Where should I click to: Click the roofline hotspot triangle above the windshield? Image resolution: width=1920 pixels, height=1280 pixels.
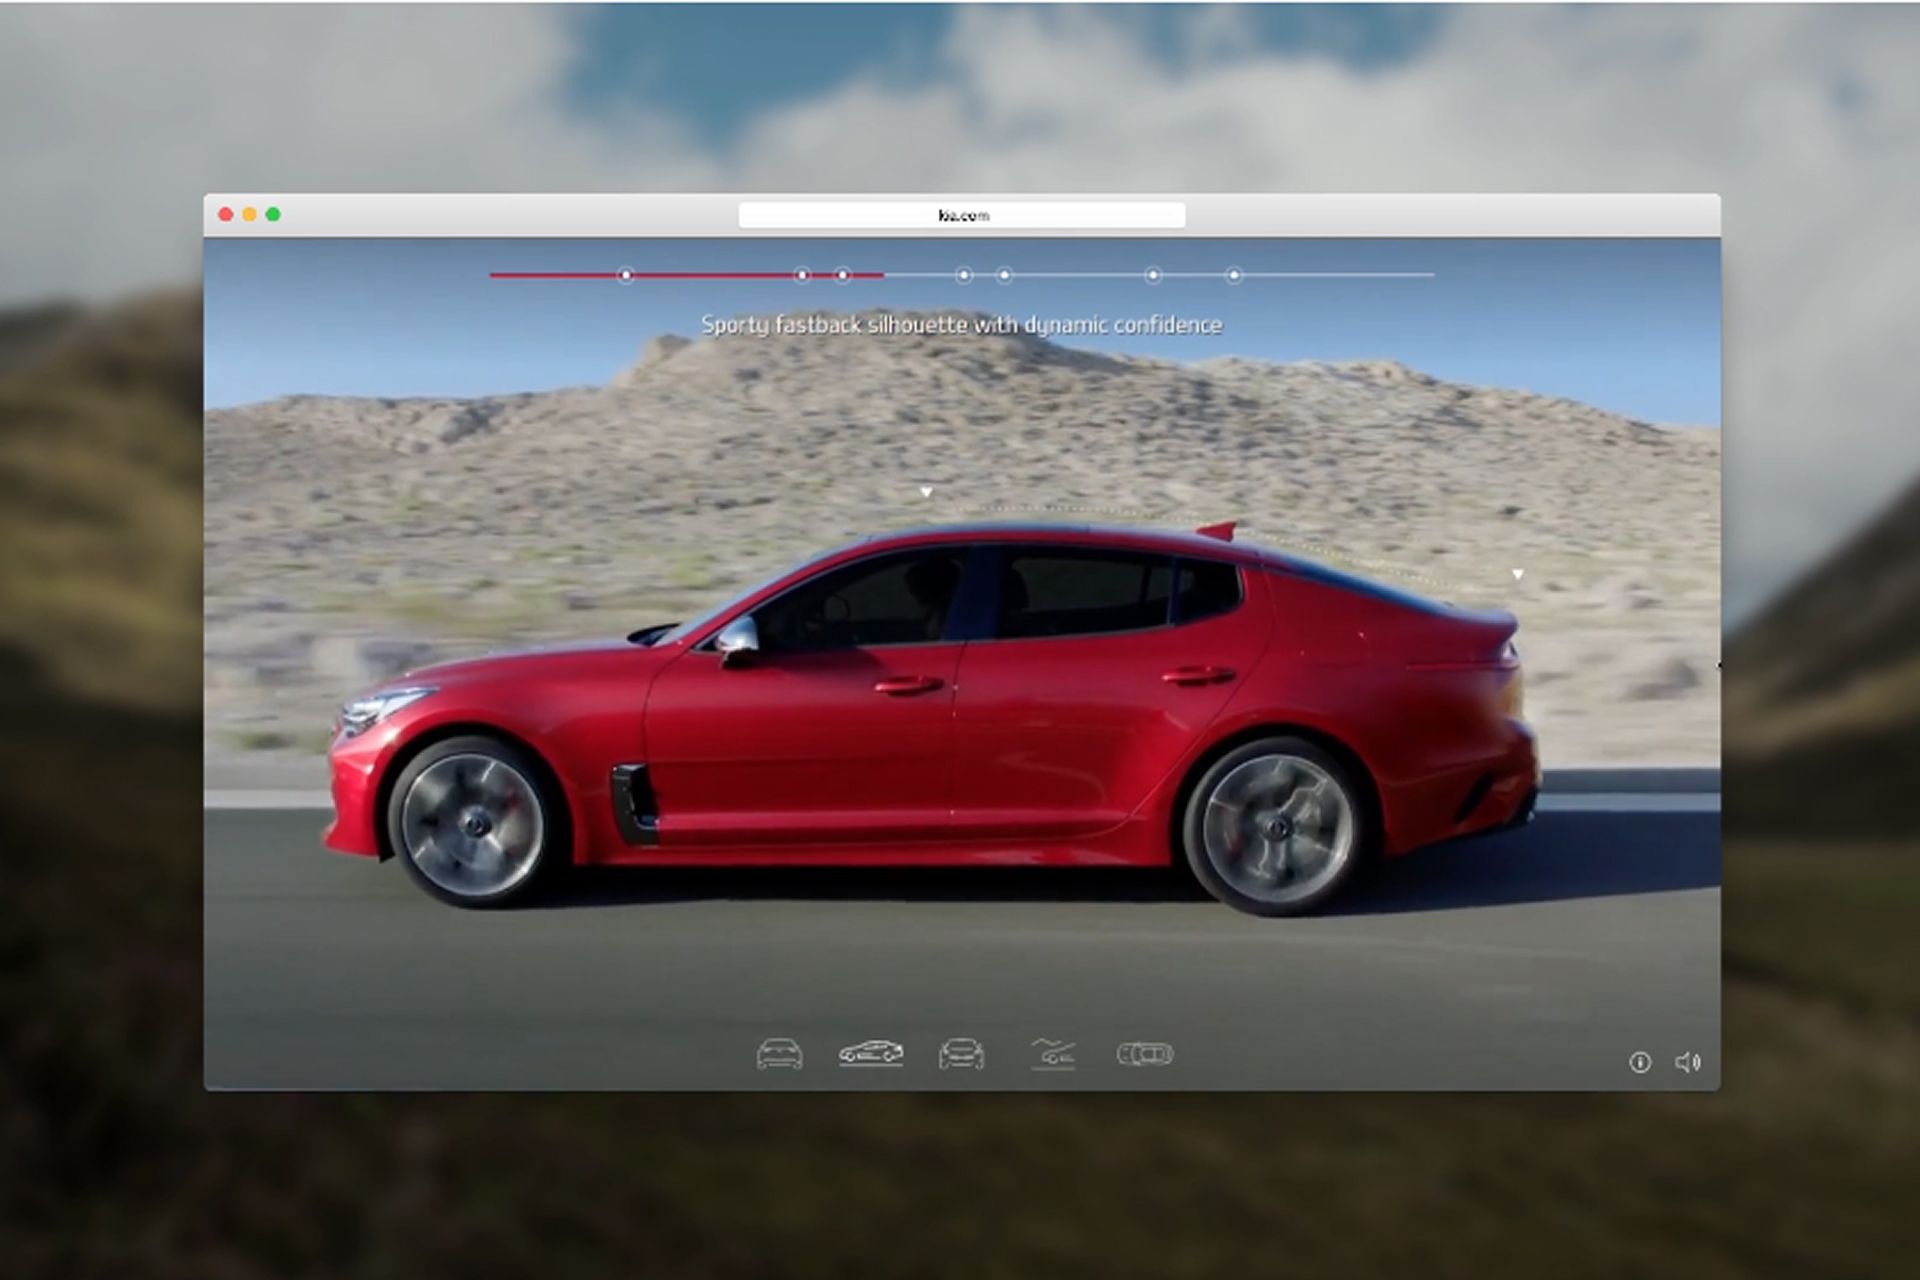click(x=926, y=492)
